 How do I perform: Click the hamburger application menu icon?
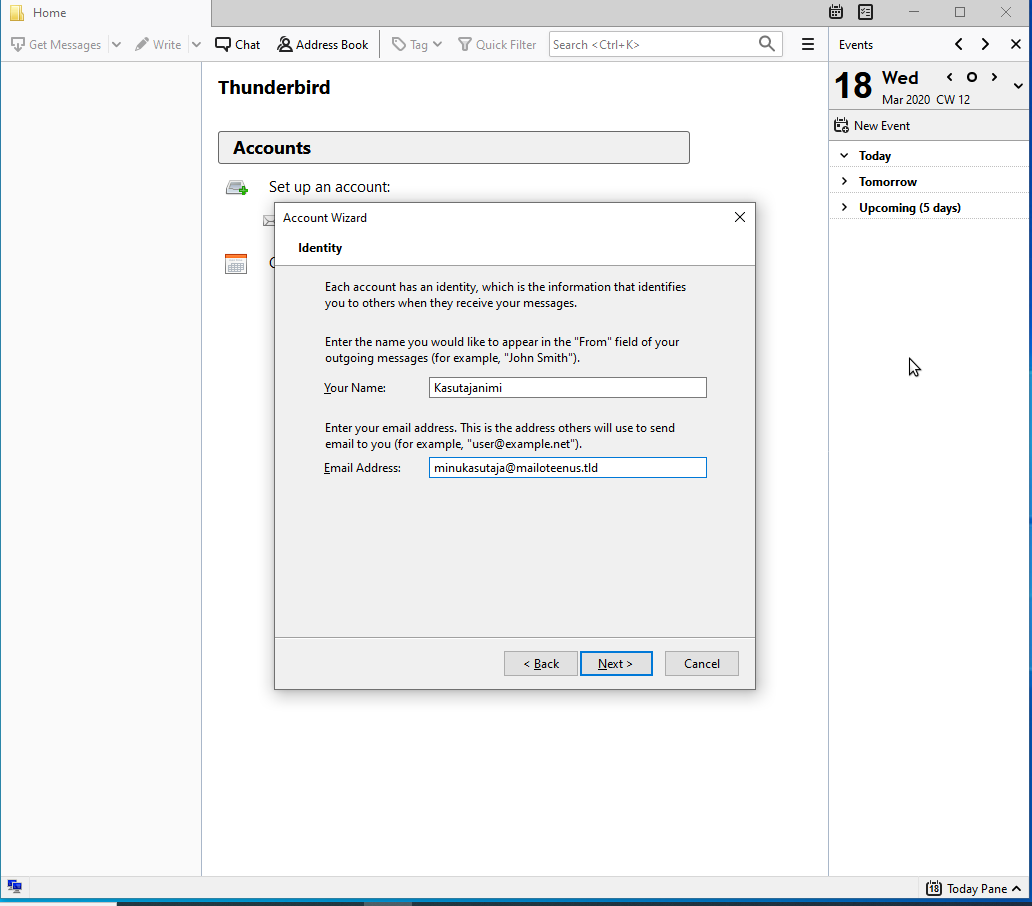808,45
